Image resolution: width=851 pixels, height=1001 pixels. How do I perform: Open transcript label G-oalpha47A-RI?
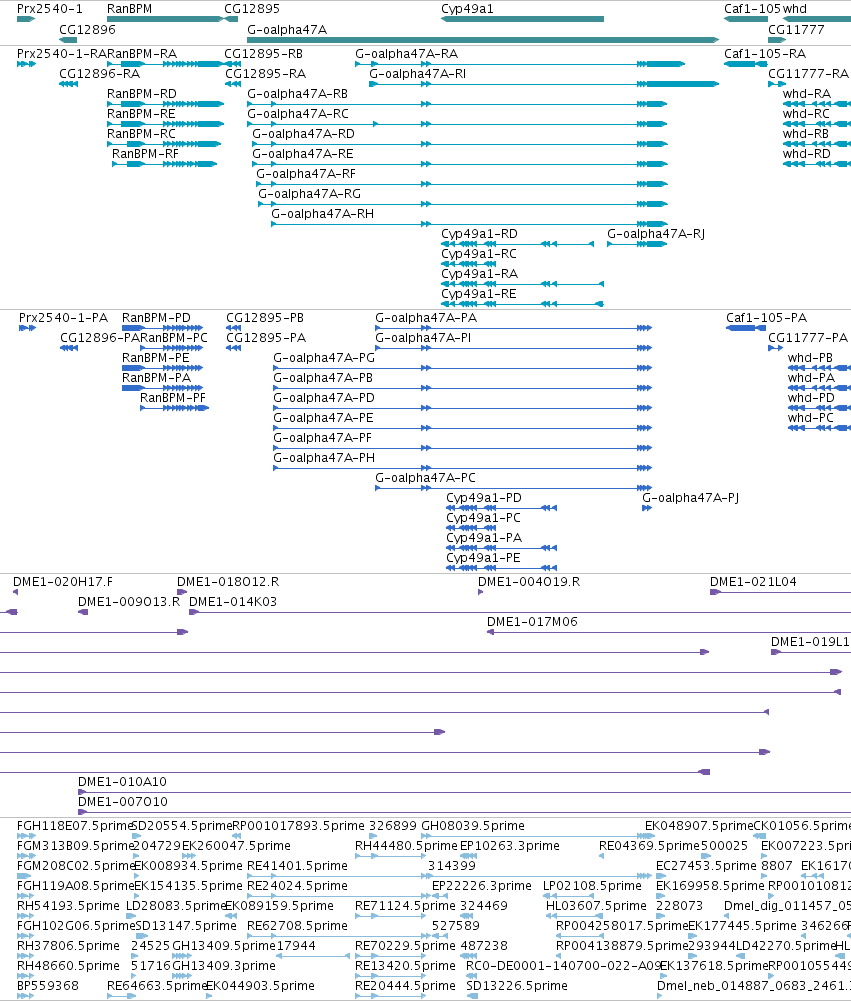(x=418, y=73)
